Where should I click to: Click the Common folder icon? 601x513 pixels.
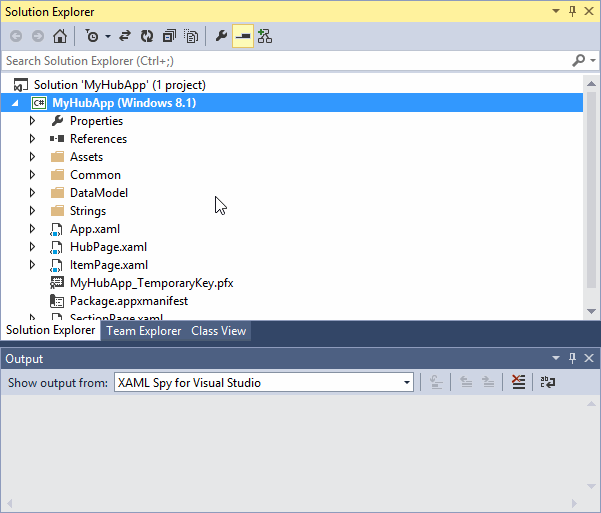coord(57,175)
